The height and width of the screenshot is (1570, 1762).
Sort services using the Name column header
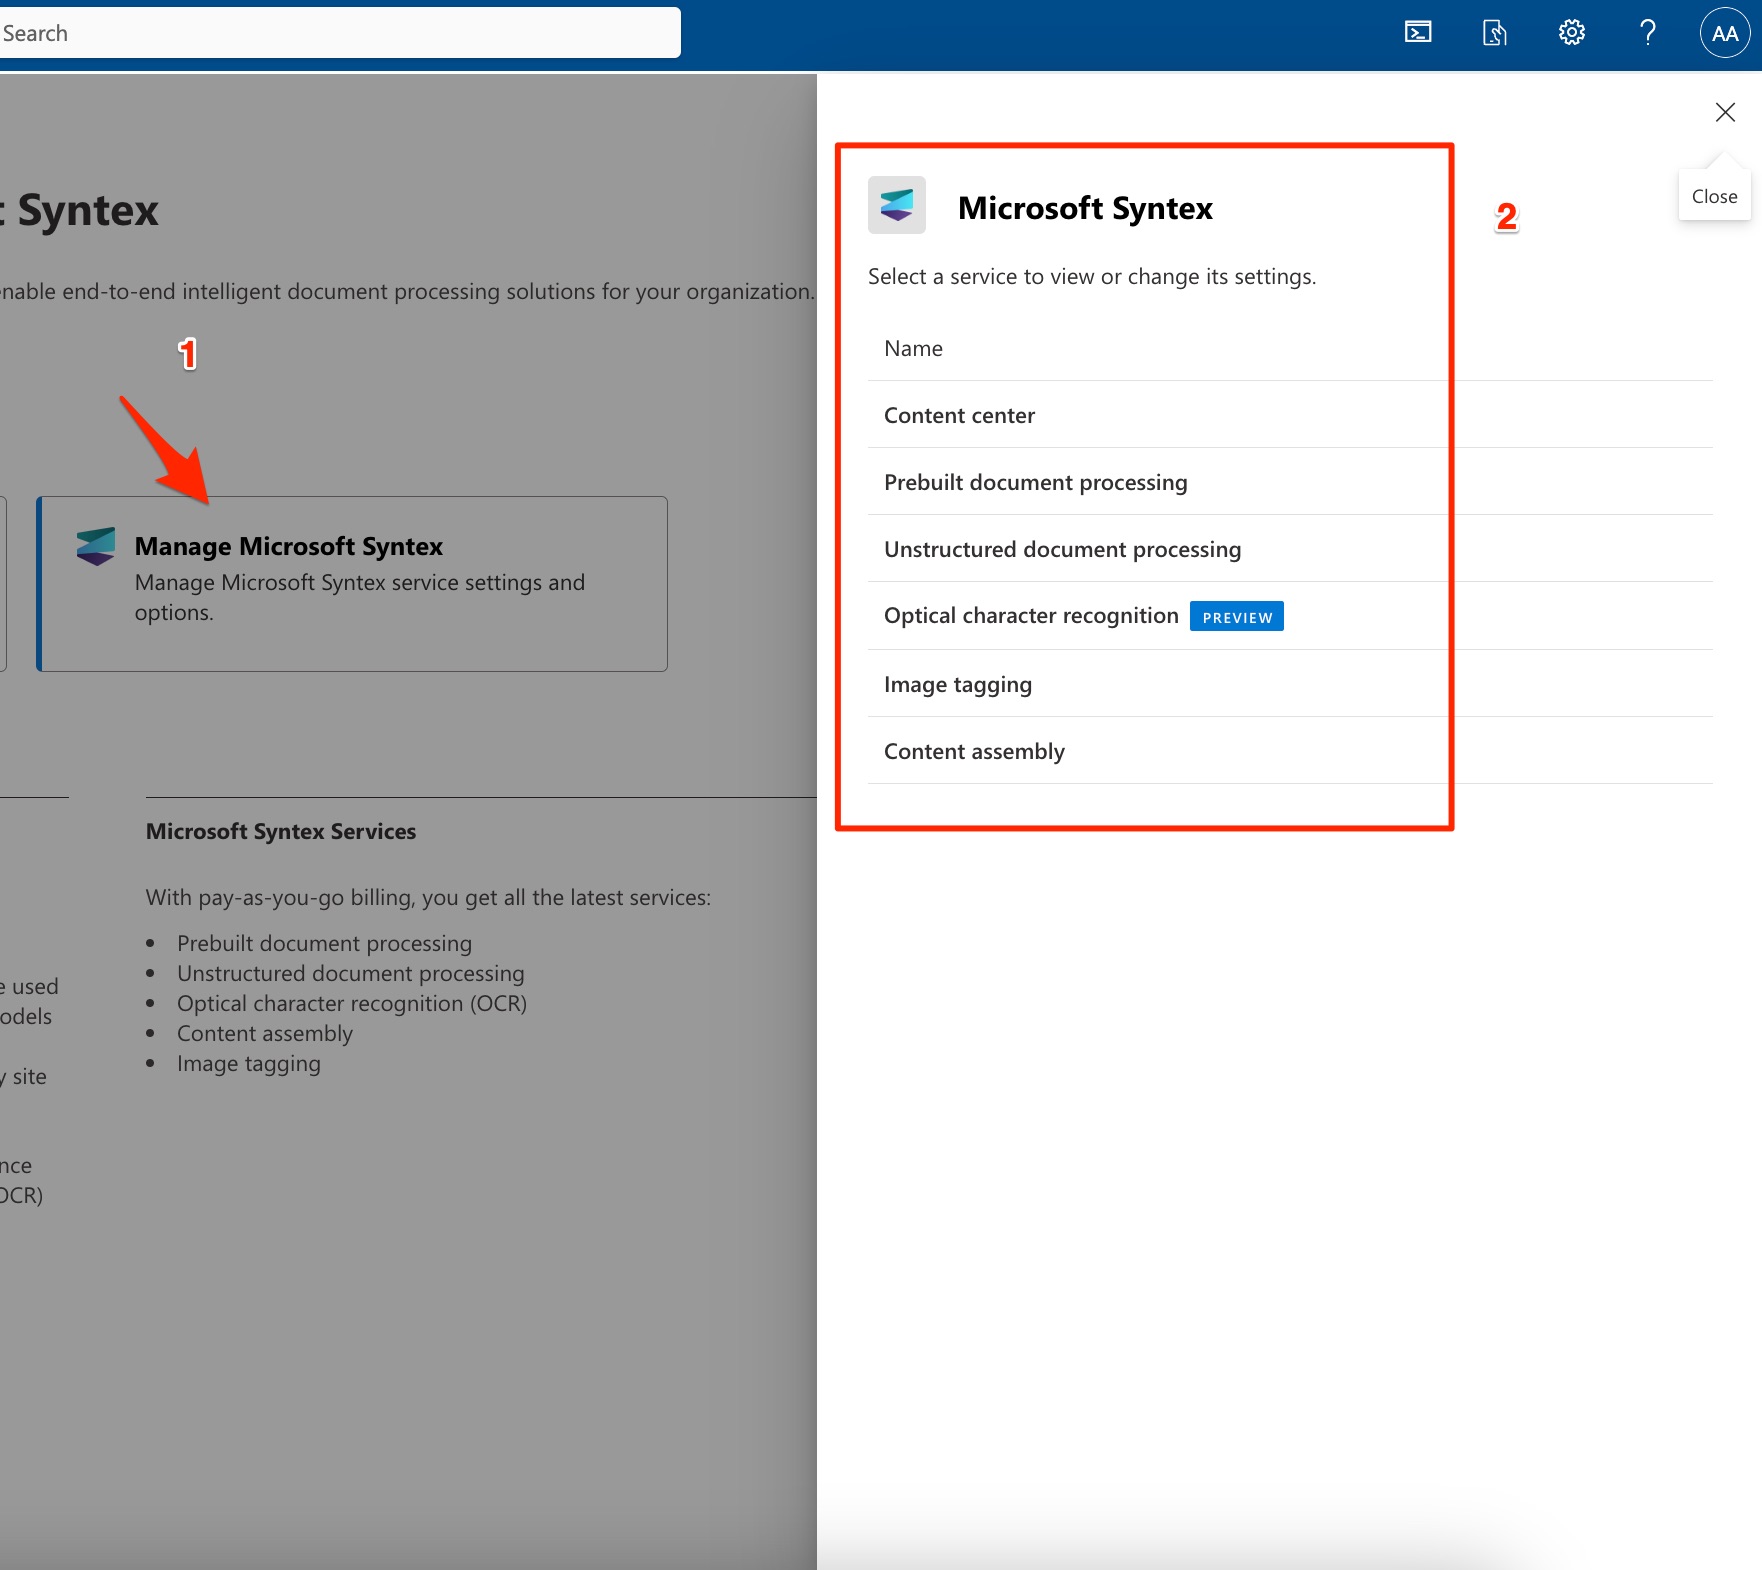(912, 347)
